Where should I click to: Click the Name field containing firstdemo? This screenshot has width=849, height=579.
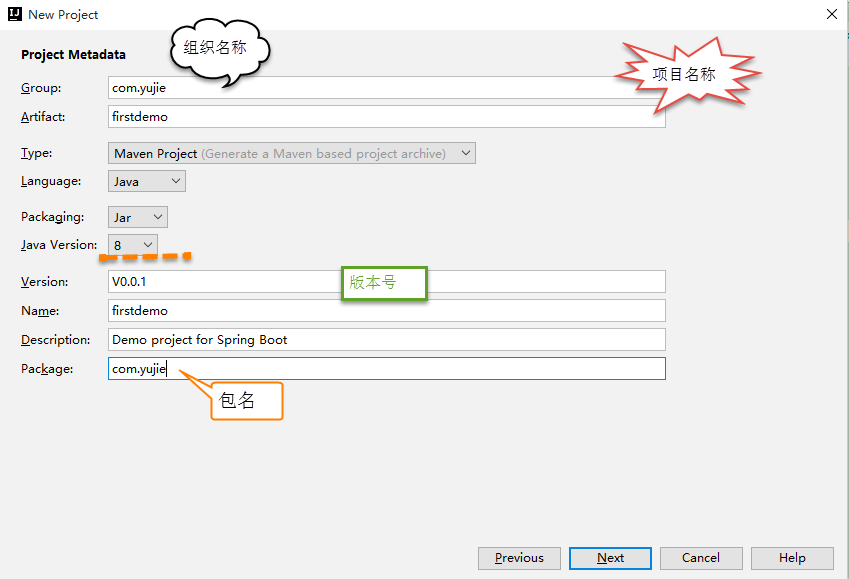point(387,310)
